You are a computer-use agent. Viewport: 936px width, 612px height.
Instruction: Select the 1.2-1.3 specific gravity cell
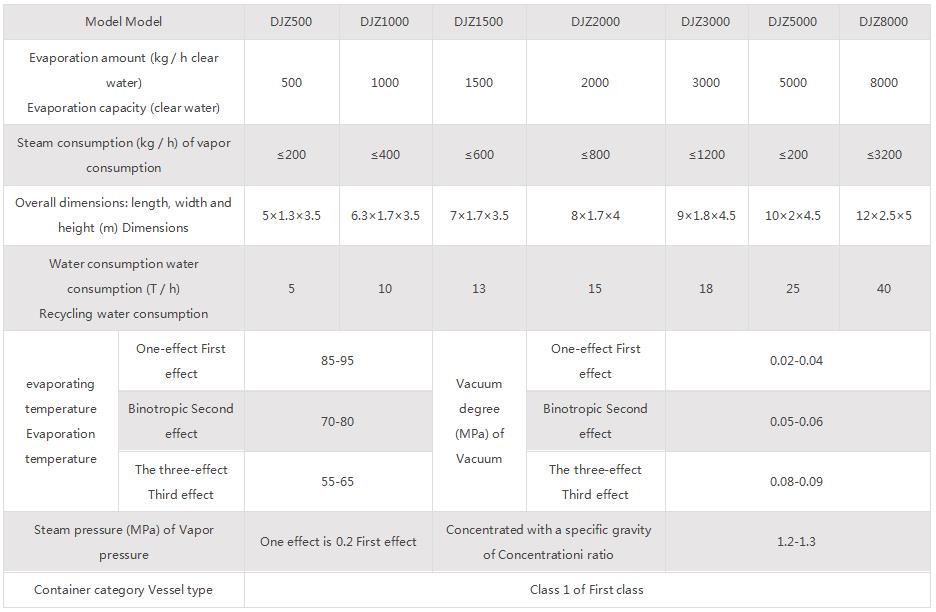pos(796,541)
